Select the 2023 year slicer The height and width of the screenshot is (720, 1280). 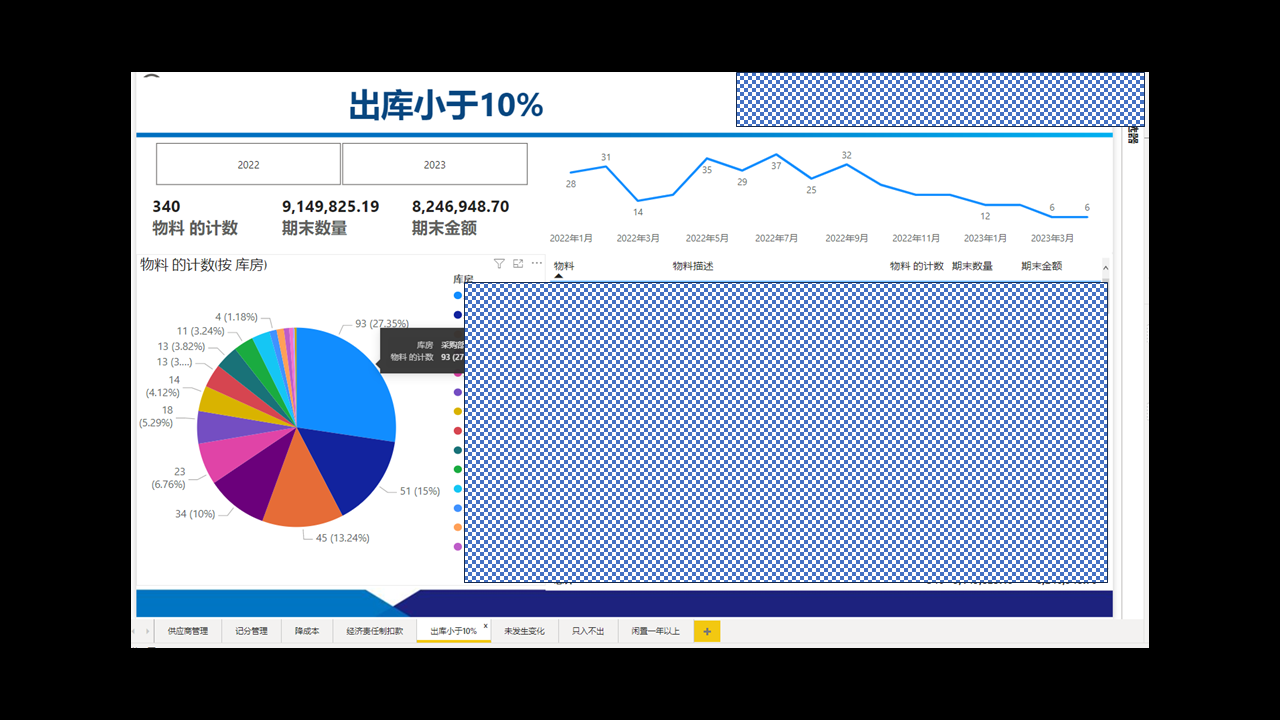click(434, 164)
